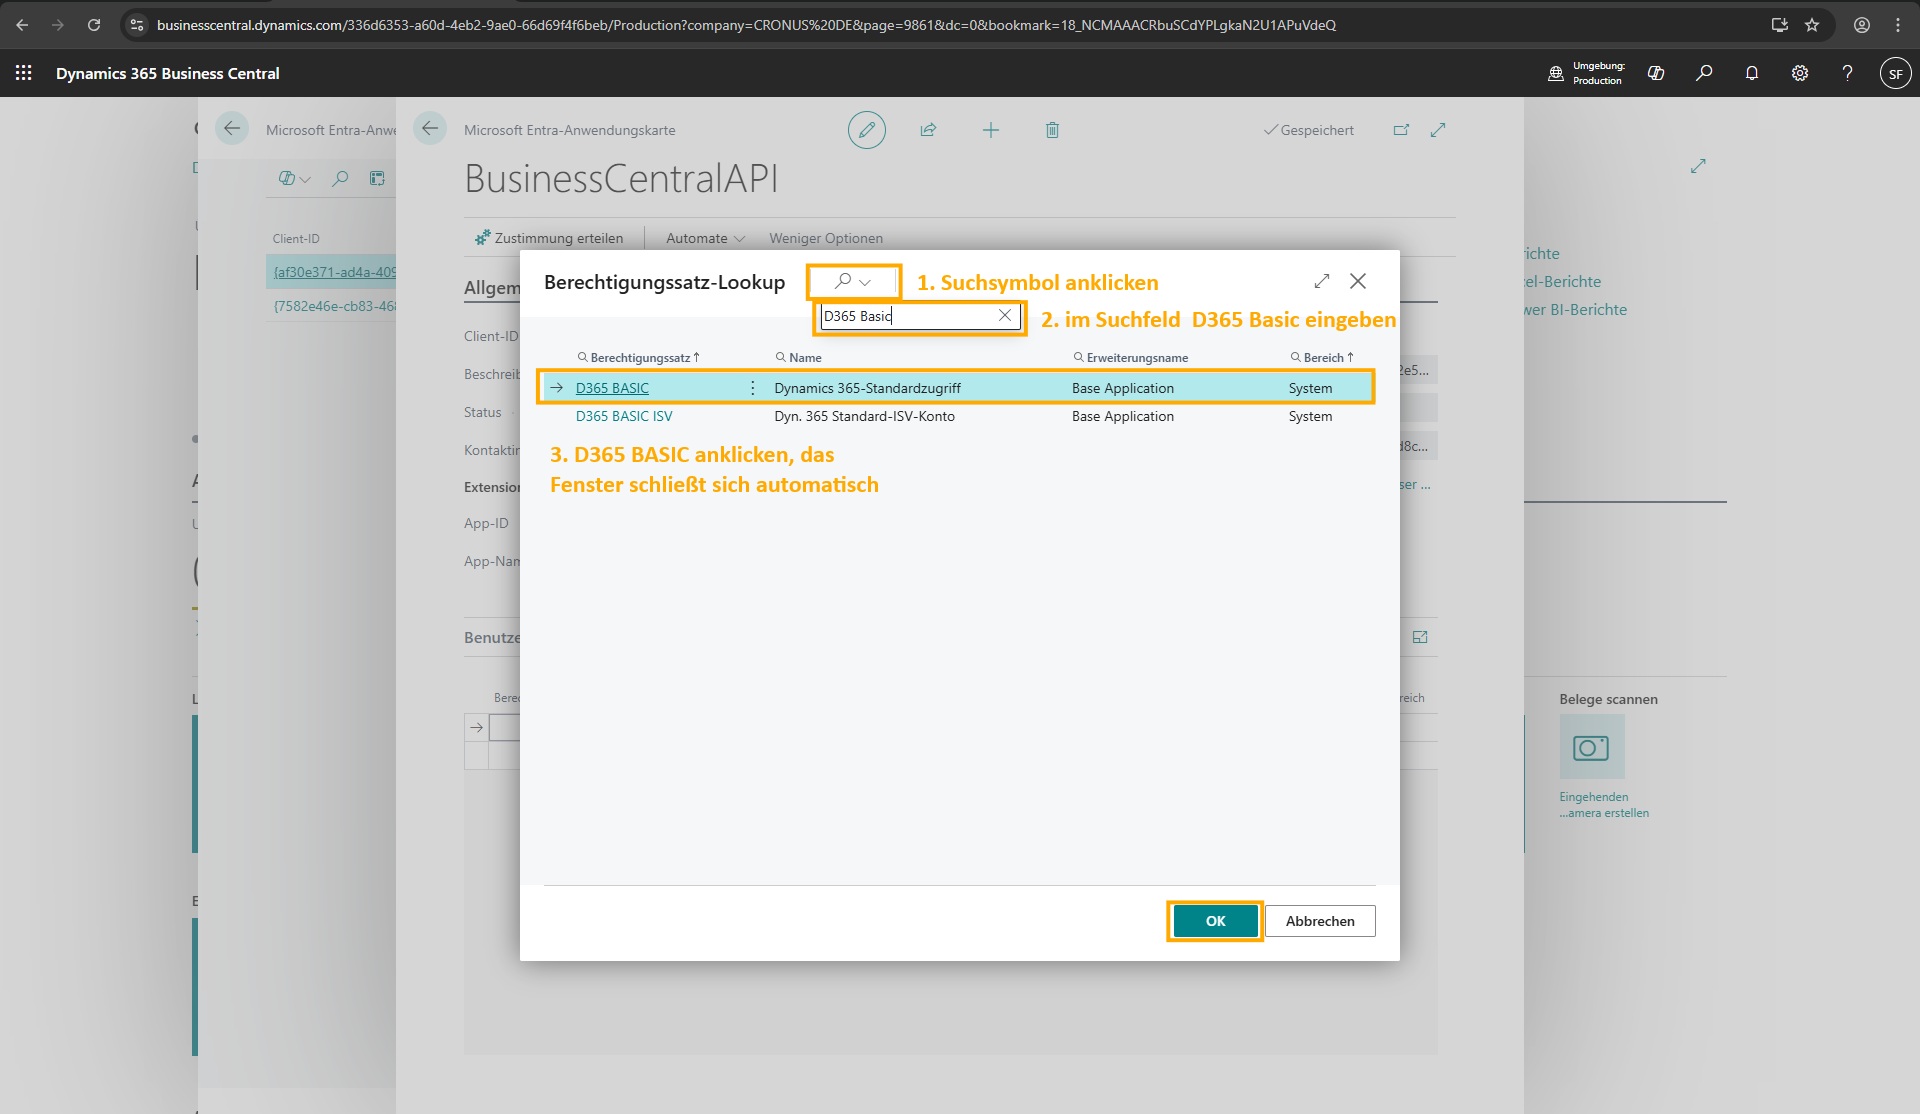This screenshot has width=1920, height=1114.
Task: Select the D365 BASIC ISV link
Action: (624, 416)
